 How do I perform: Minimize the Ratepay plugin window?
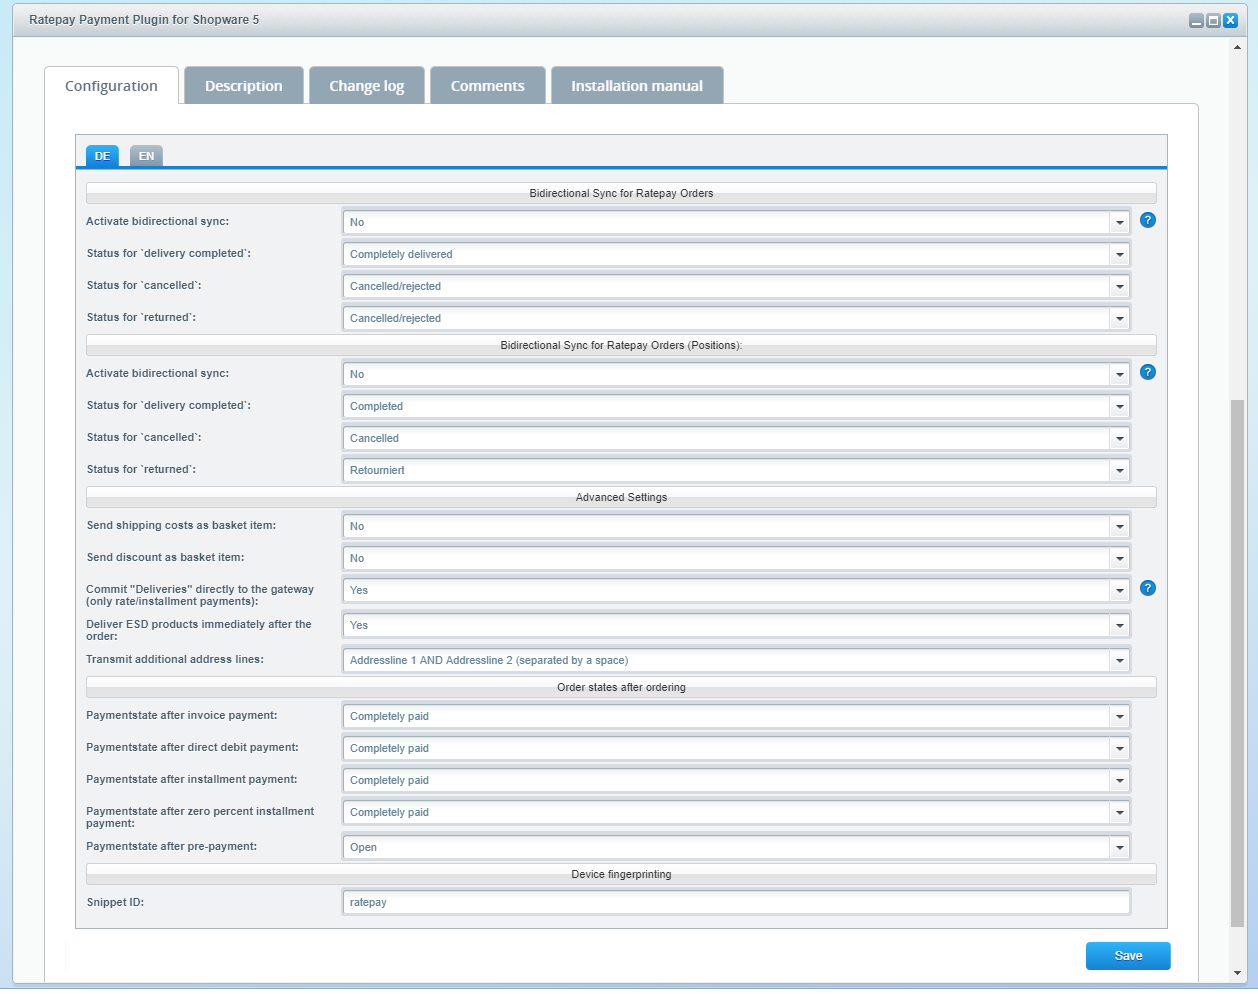(x=1196, y=20)
